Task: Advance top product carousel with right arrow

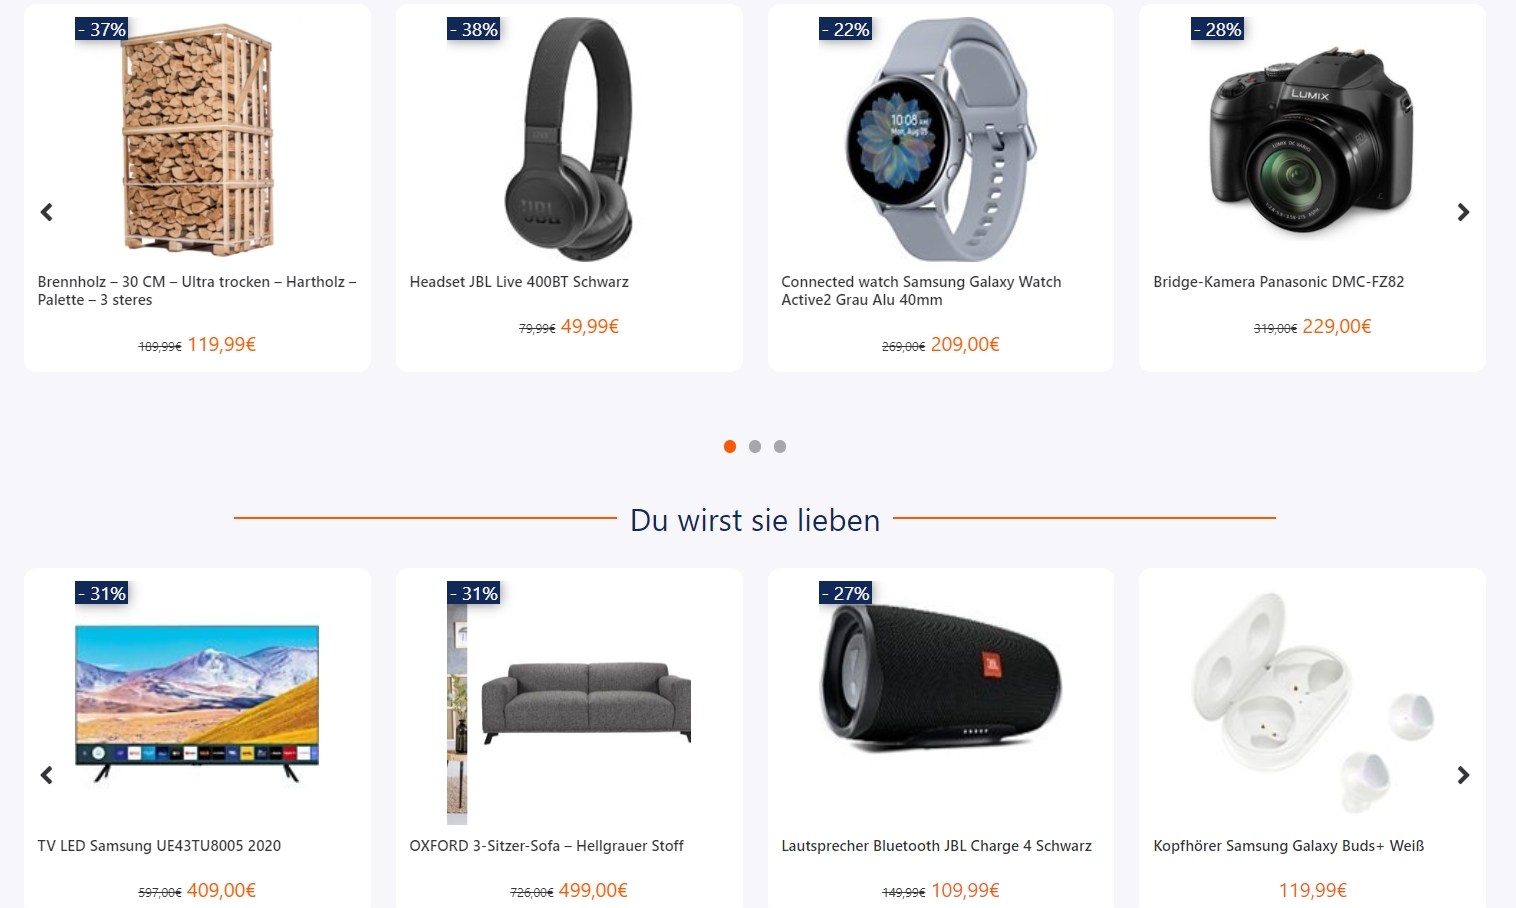Action: click(x=1463, y=212)
